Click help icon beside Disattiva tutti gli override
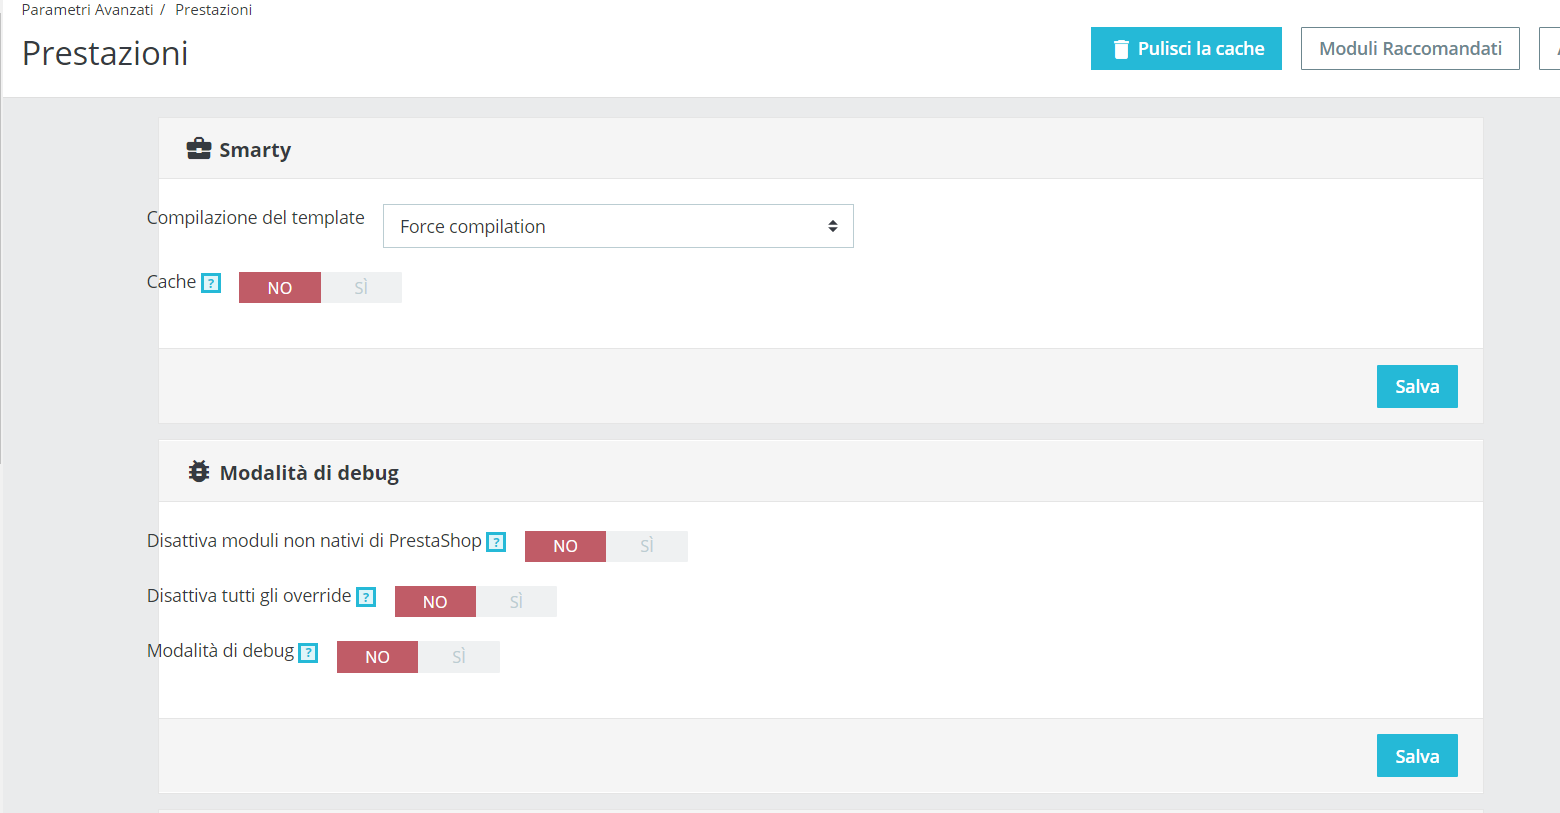The width and height of the screenshot is (1560, 813). click(366, 597)
